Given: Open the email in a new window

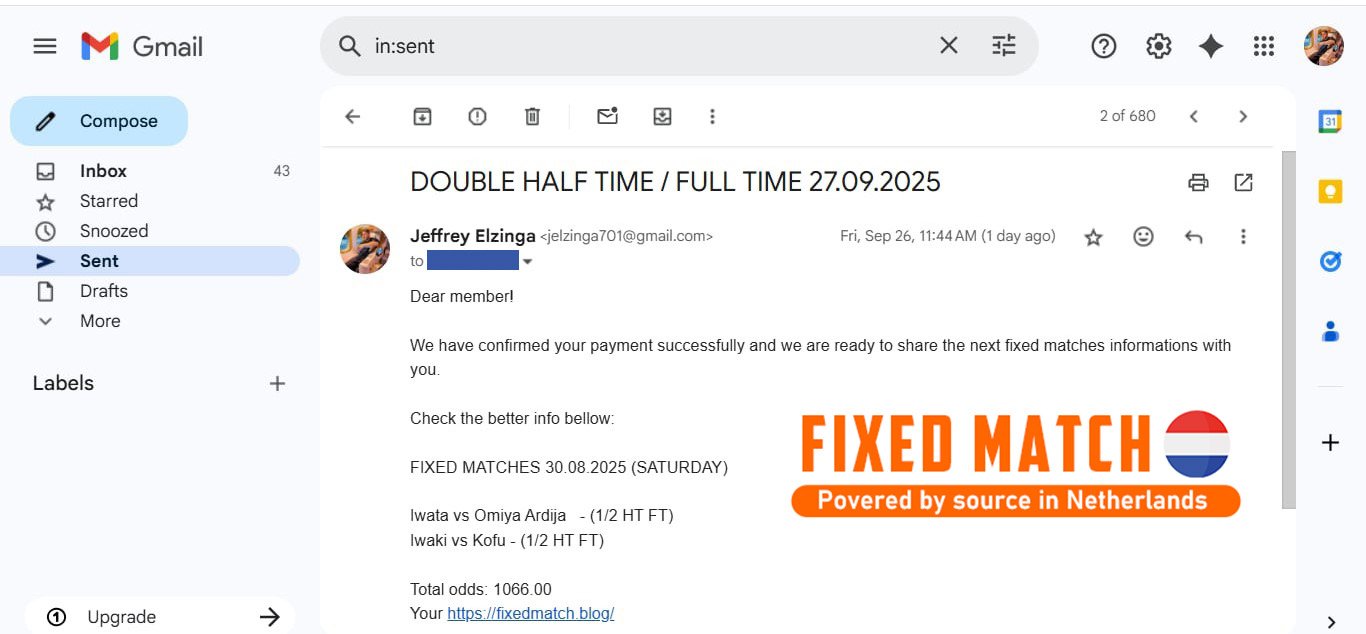Looking at the screenshot, I should coord(1243,182).
